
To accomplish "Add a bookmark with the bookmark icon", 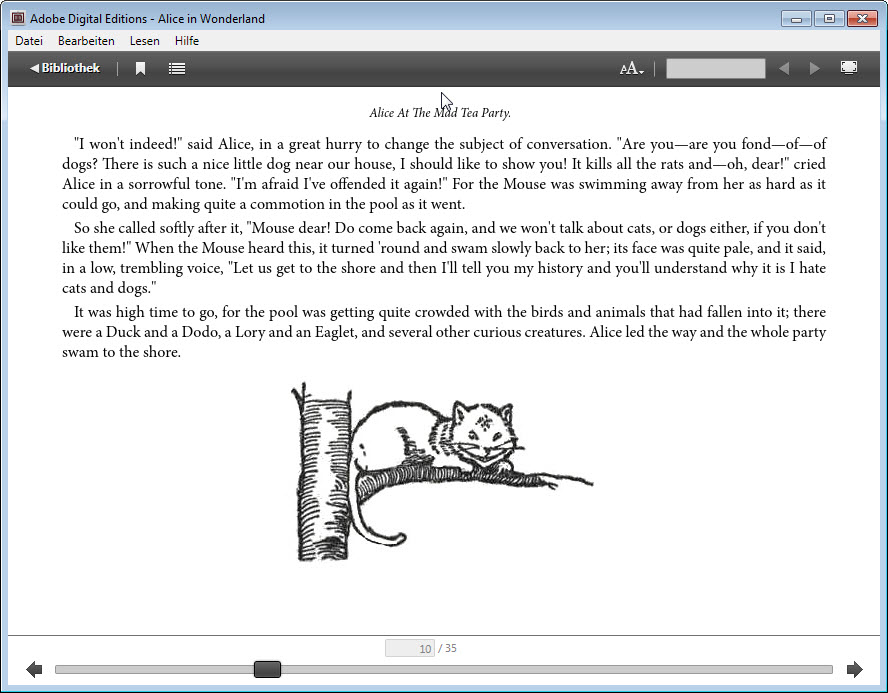I will pyautogui.click(x=140, y=69).
